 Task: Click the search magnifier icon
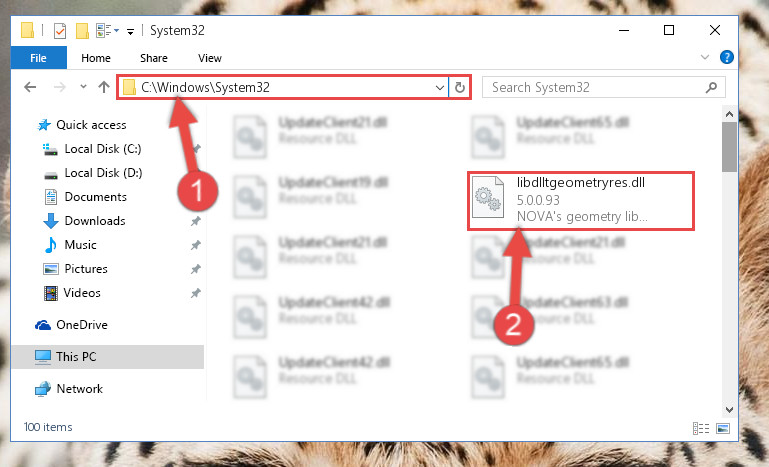711,87
